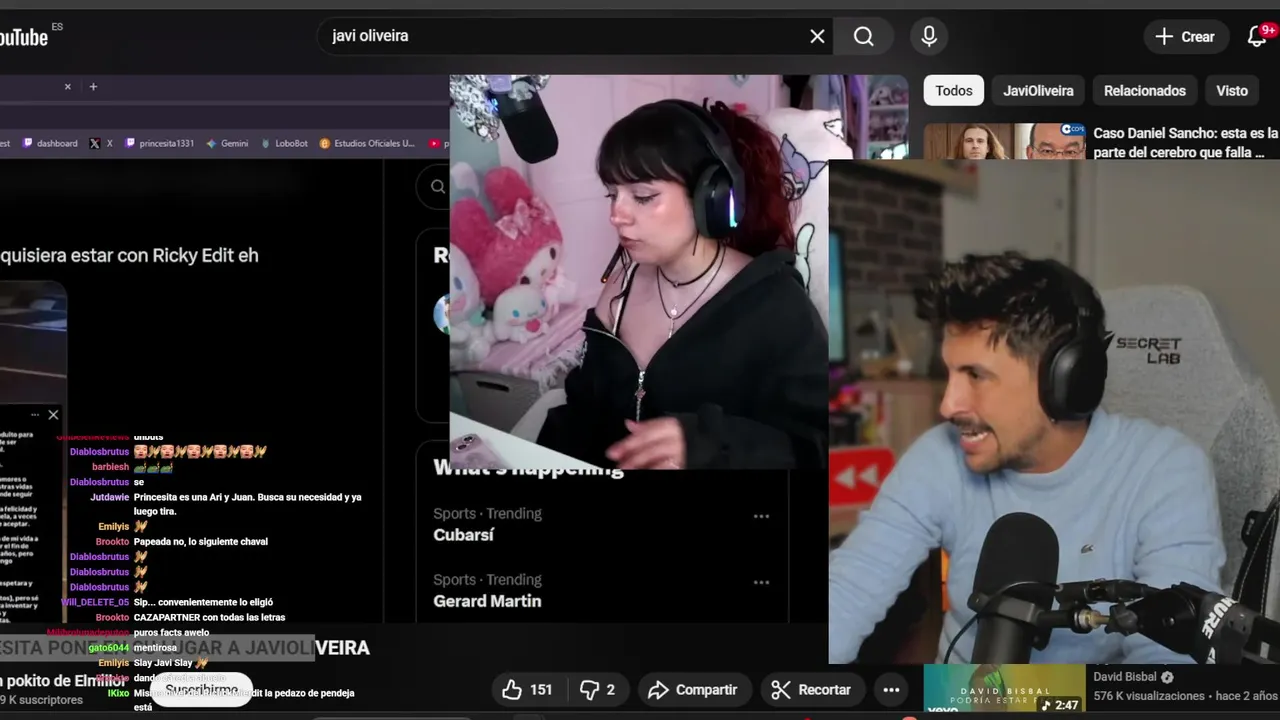This screenshot has height=720, width=1280.
Task: Clip the video with Recortar
Action: 811,690
